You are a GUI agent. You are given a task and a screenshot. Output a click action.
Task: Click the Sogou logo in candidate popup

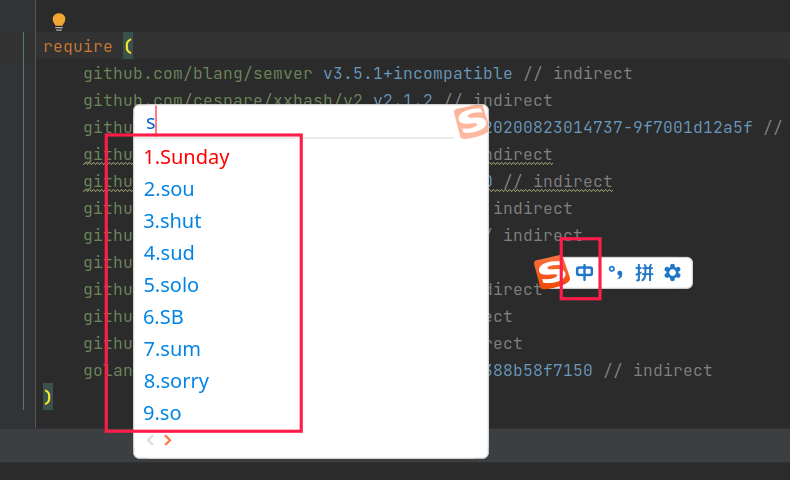point(471,123)
